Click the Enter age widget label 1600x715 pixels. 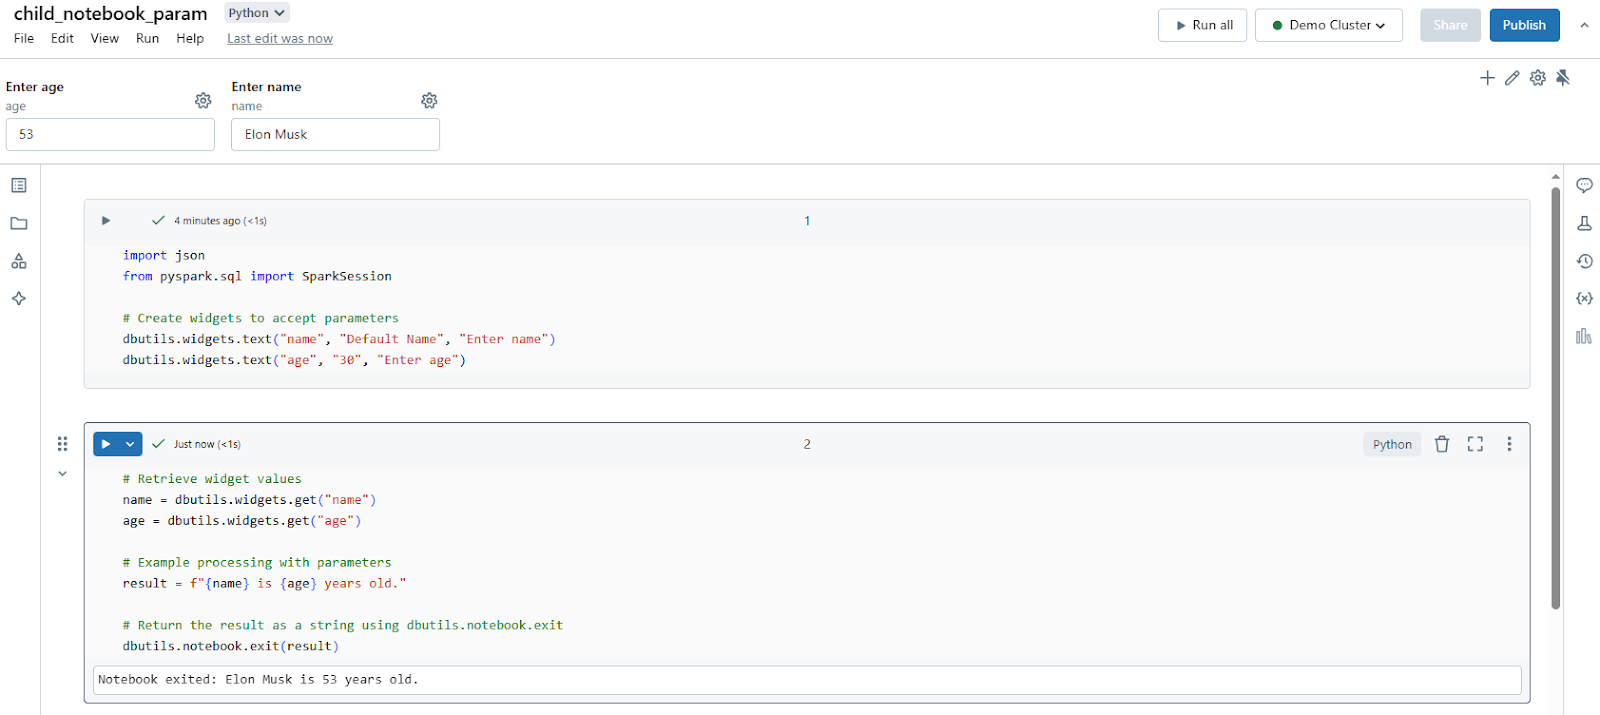[35, 87]
